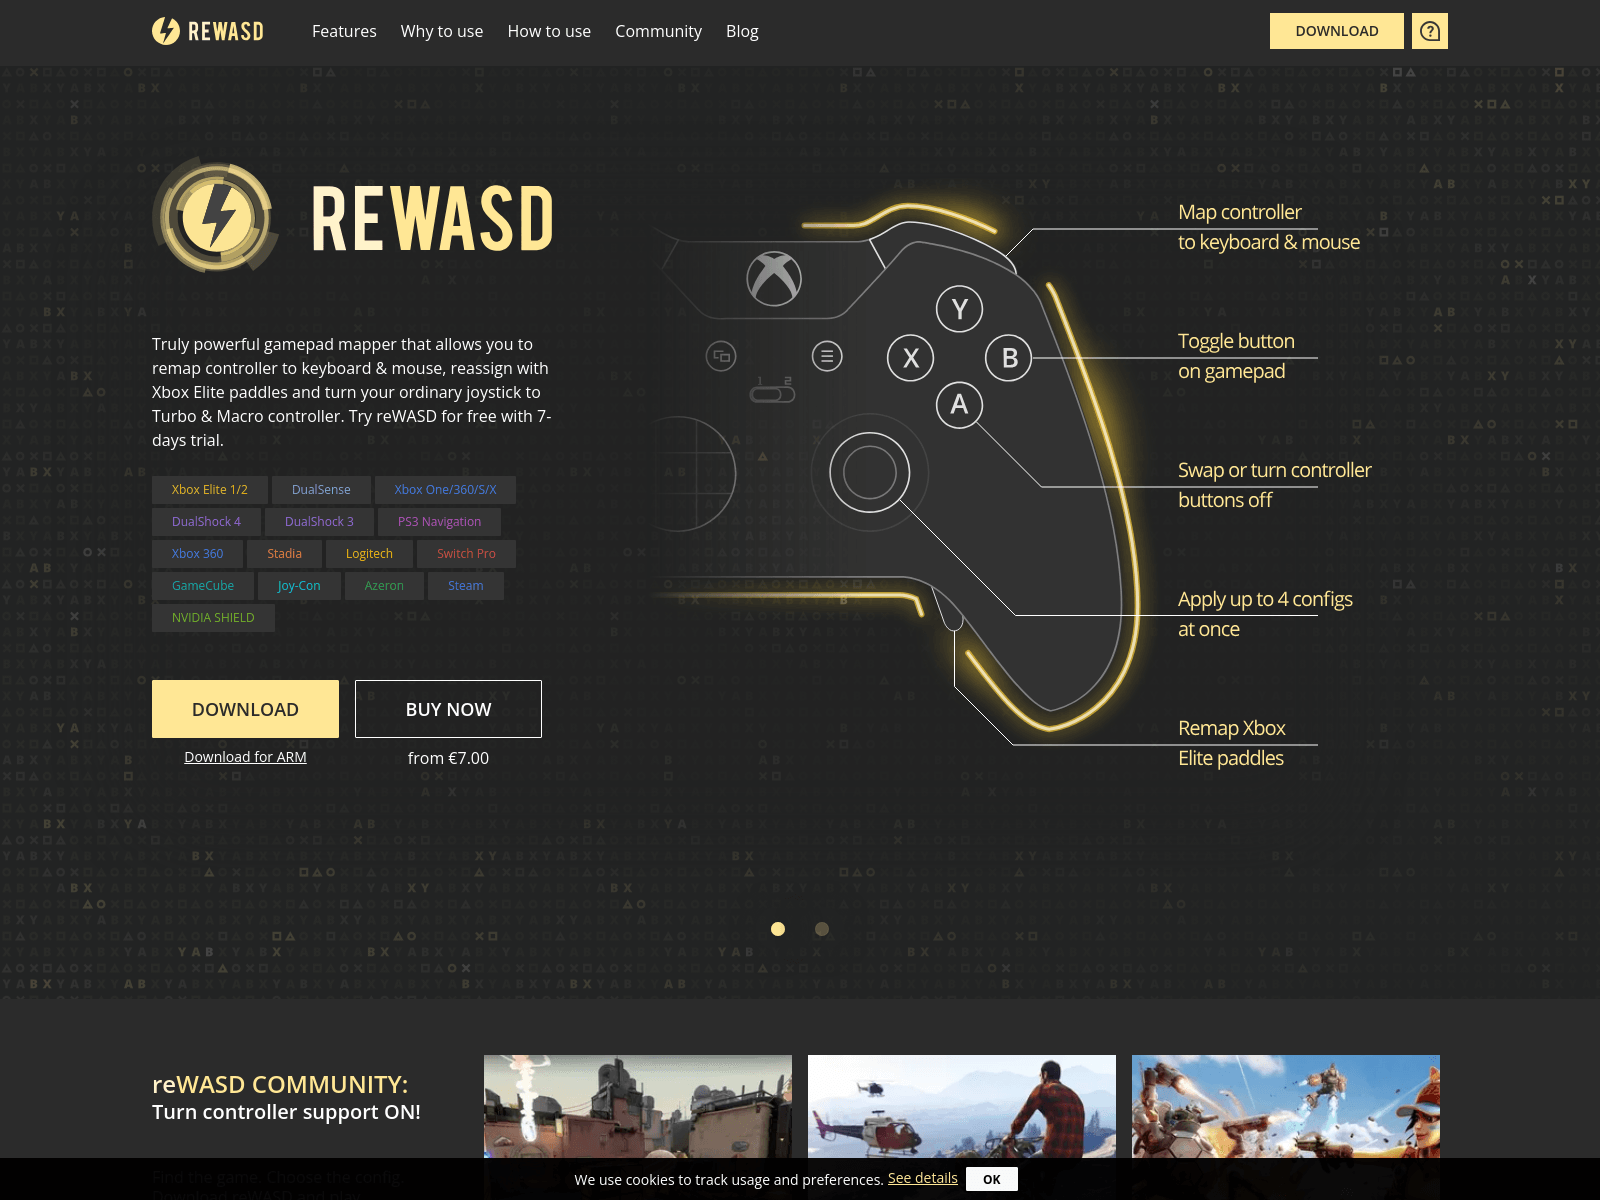The height and width of the screenshot is (1200, 1600).
Task: Select the Azeron tag
Action: pos(384,586)
